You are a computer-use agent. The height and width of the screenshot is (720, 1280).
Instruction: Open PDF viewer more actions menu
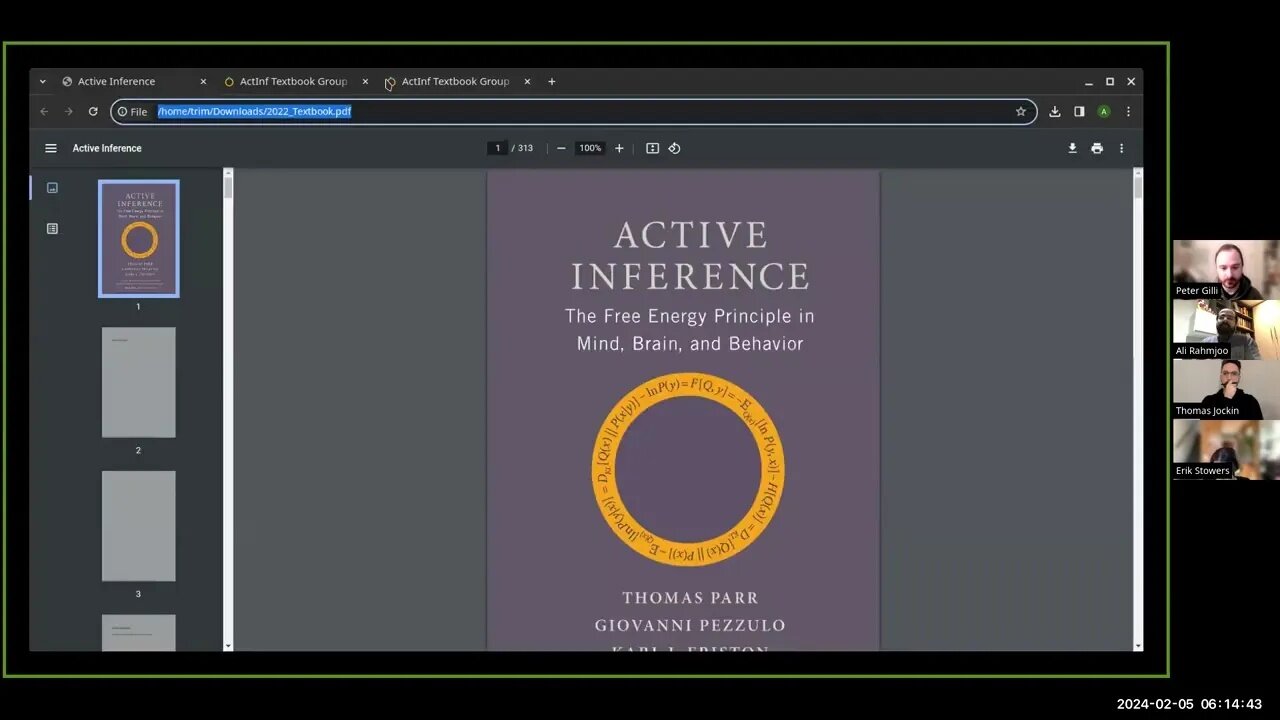[1121, 148]
